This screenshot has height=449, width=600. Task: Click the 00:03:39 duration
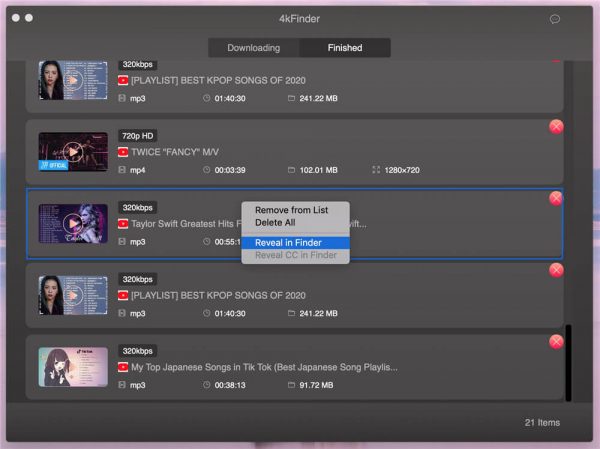[230, 170]
